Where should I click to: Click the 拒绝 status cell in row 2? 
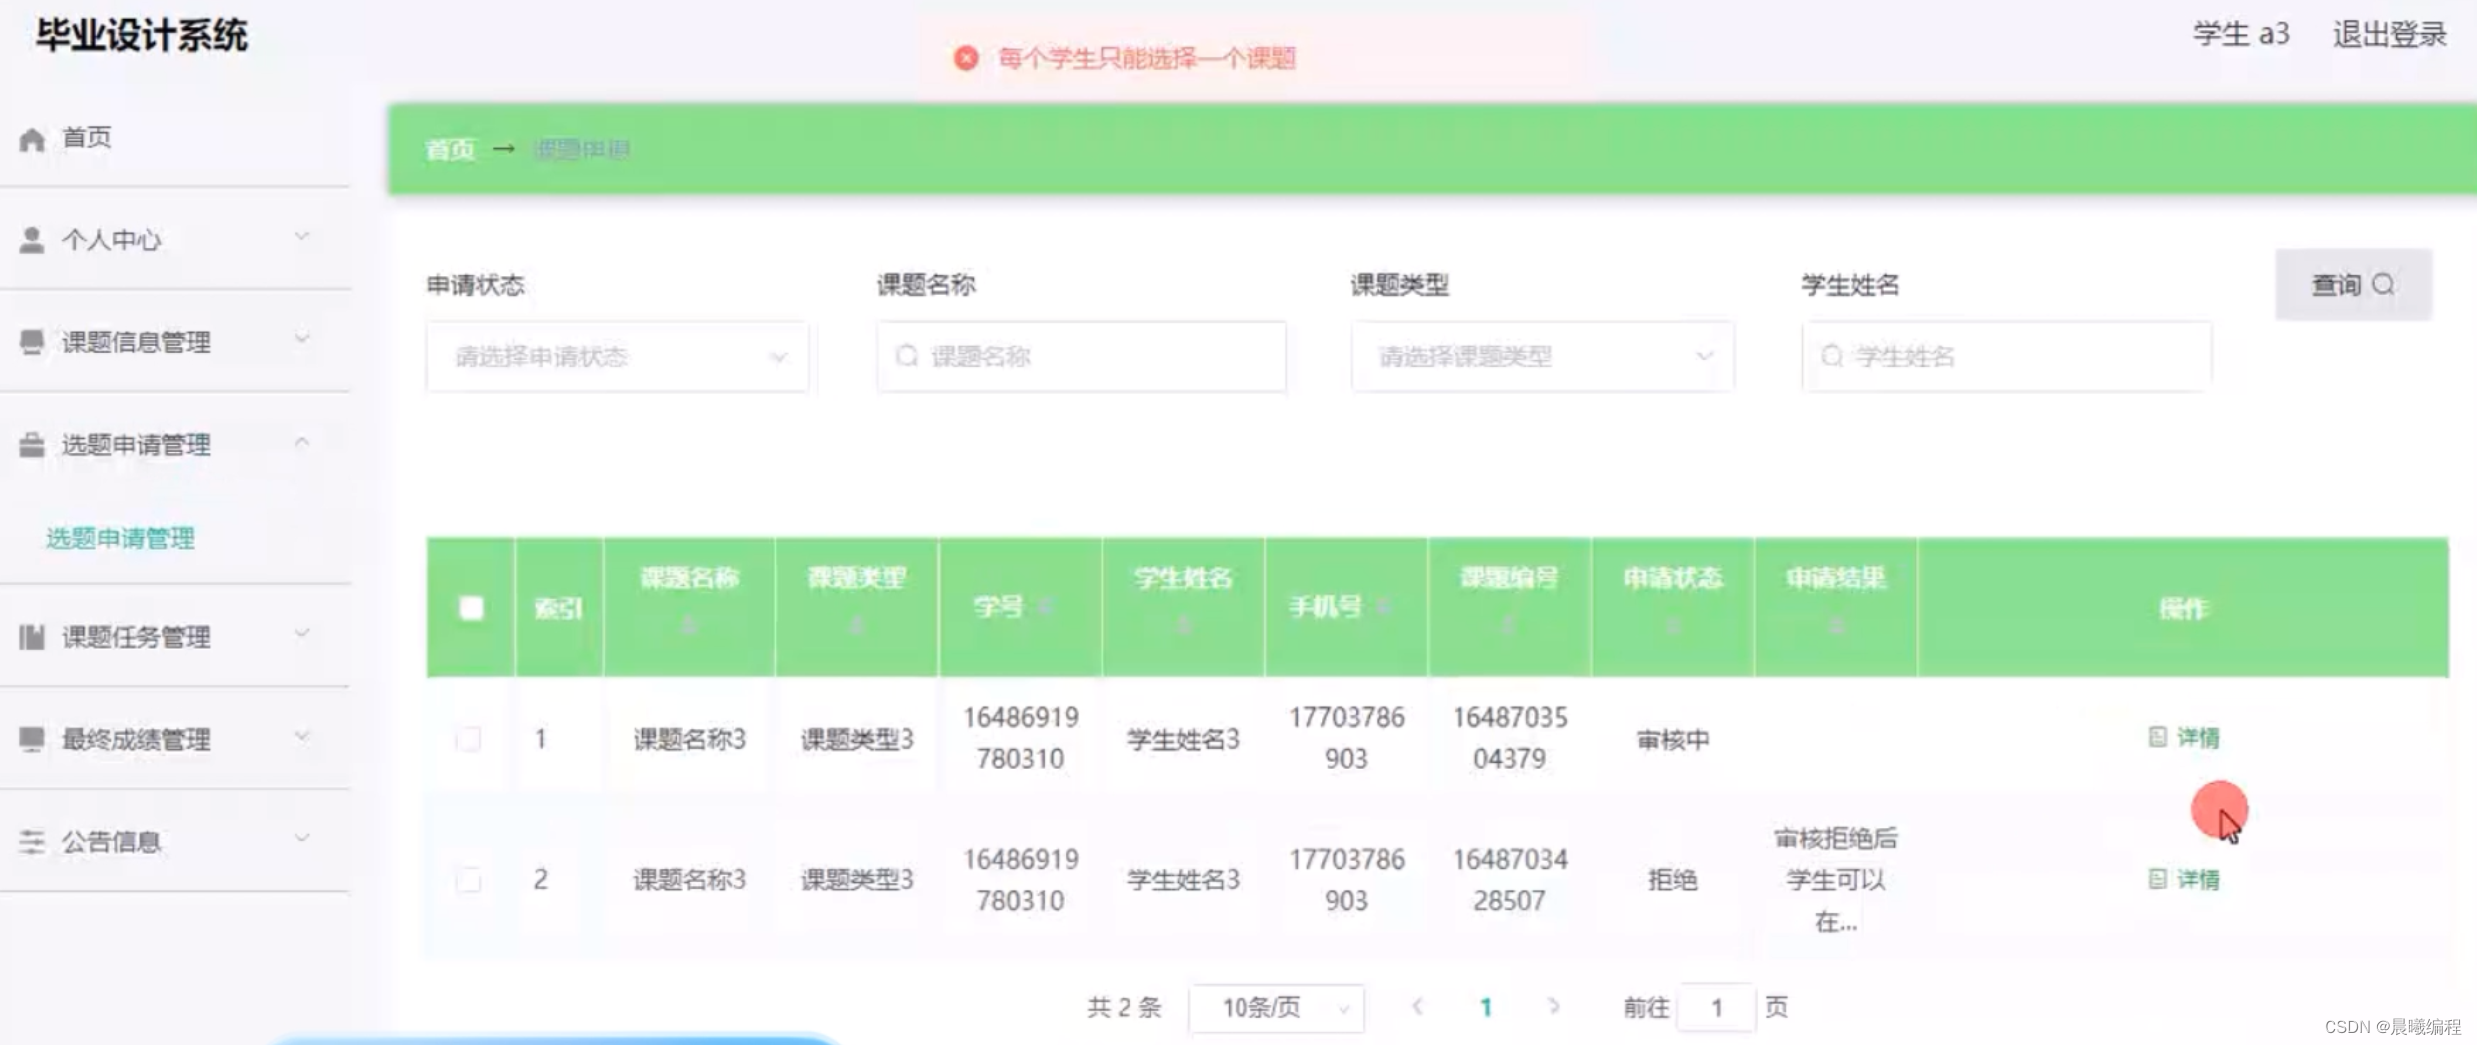[x=1672, y=880]
